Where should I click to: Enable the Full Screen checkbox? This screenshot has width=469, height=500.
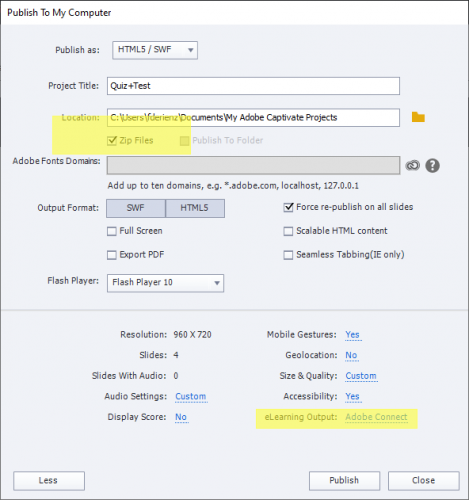(x=112, y=231)
